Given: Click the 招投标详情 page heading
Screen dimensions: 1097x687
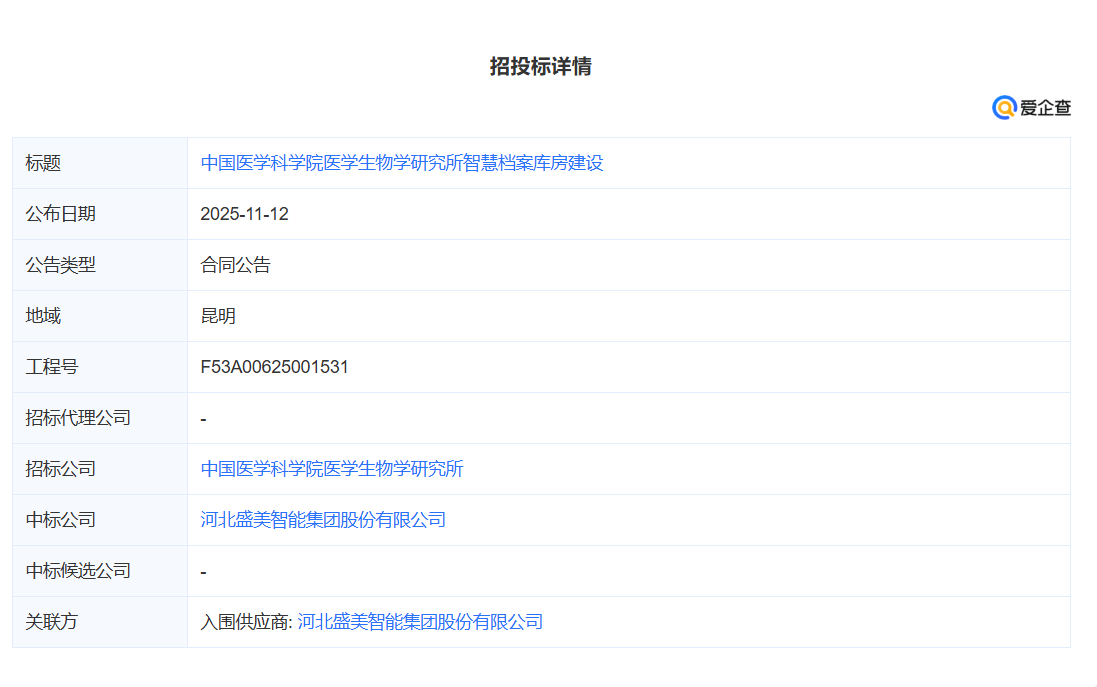Looking at the screenshot, I should coord(541,66).
